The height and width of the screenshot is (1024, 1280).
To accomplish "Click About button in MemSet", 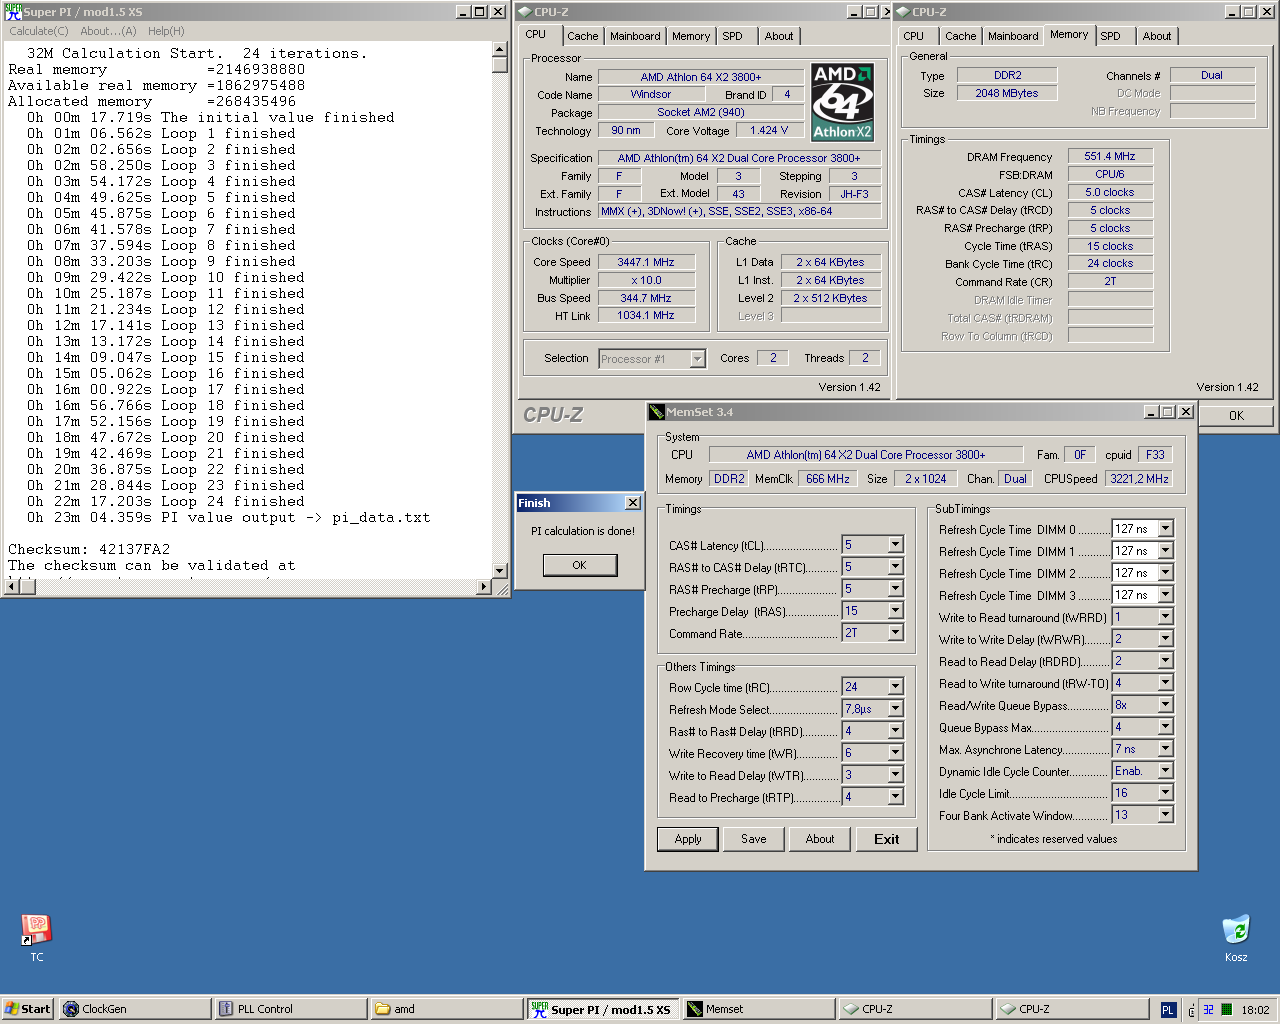I will pos(820,839).
